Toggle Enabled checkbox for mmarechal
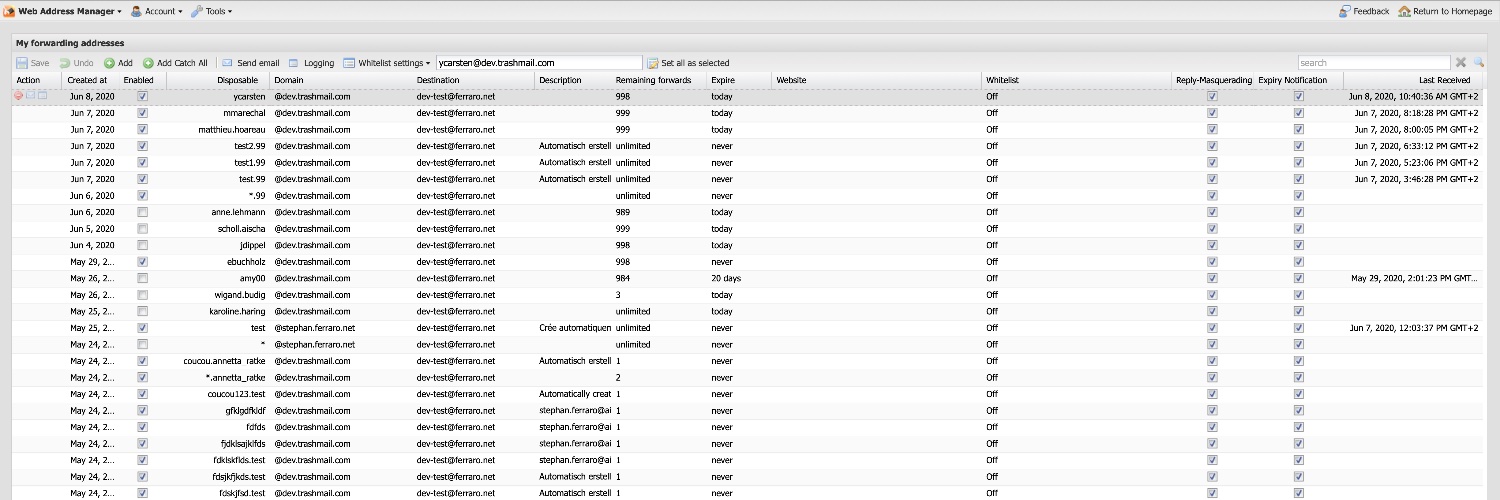 click(142, 113)
